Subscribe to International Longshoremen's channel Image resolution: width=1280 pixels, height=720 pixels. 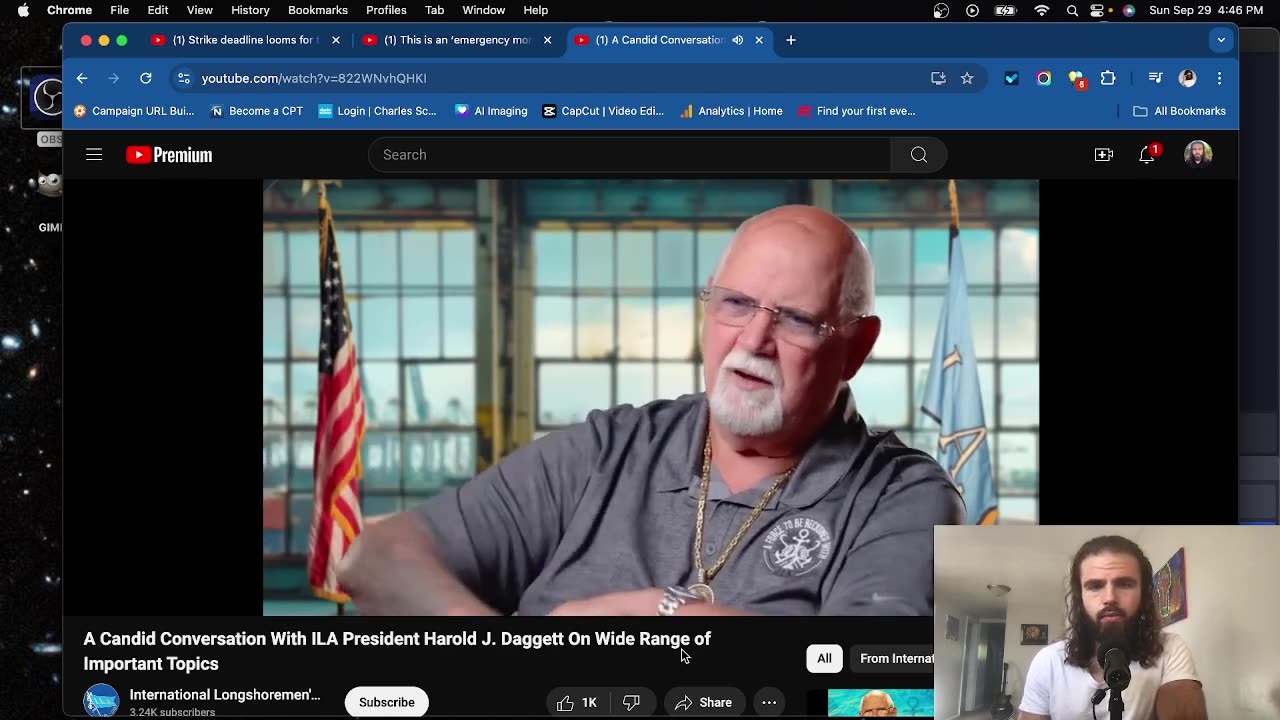(386, 702)
